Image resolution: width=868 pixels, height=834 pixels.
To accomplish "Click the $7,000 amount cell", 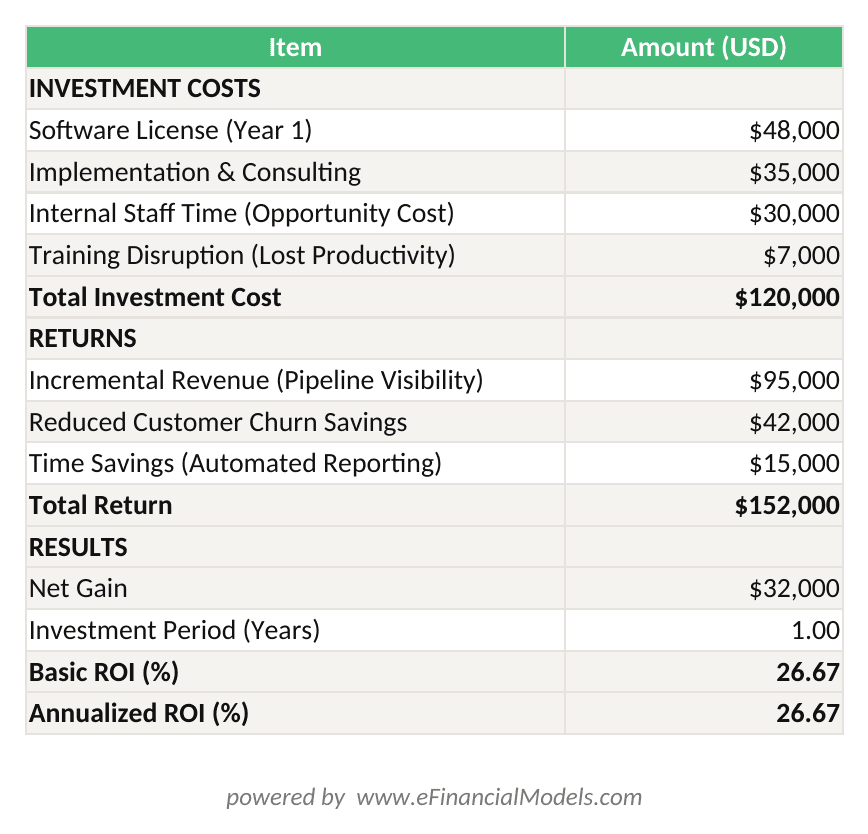I will pos(704,256).
